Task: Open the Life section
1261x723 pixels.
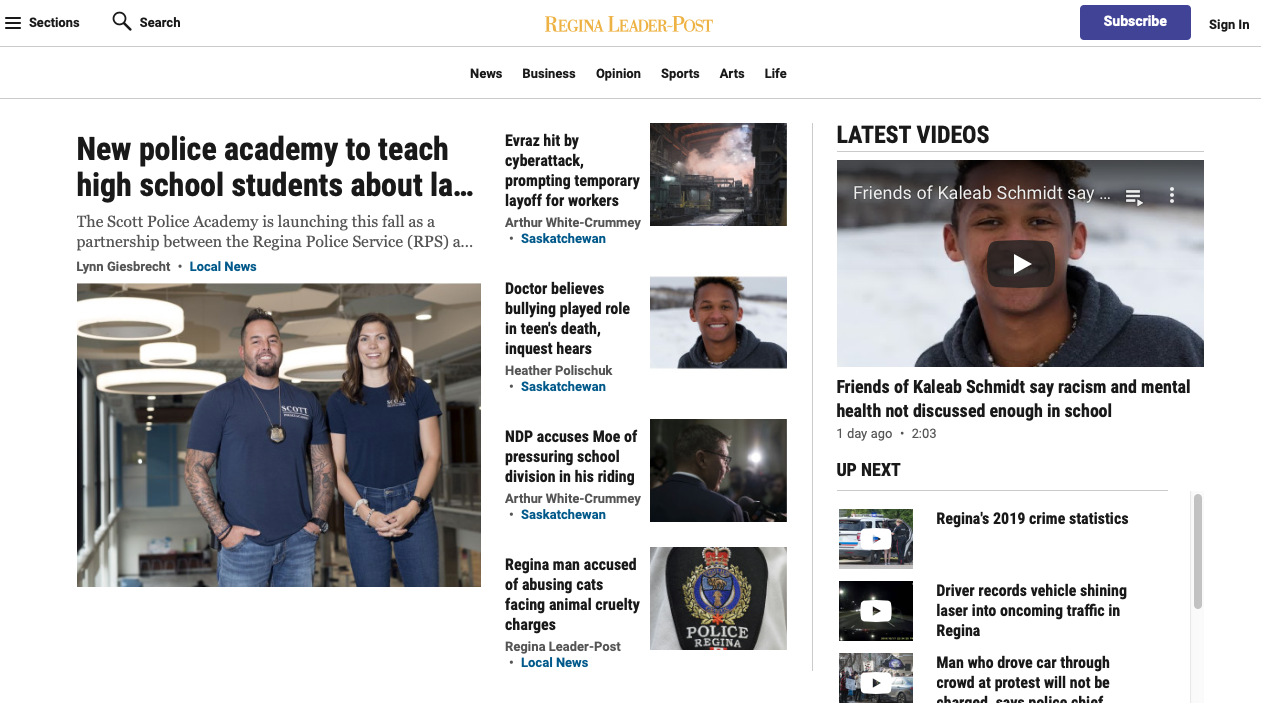Action: pyautogui.click(x=775, y=73)
